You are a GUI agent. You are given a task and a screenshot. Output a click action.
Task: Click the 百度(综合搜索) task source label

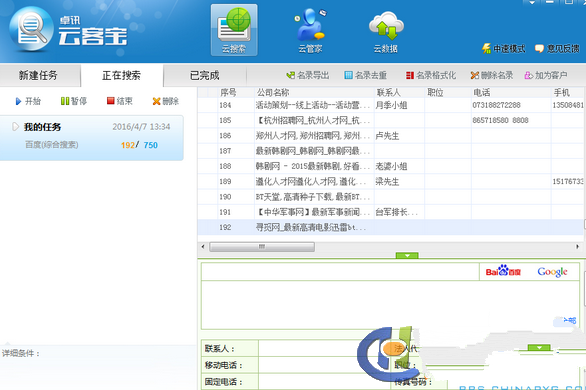(x=52, y=145)
